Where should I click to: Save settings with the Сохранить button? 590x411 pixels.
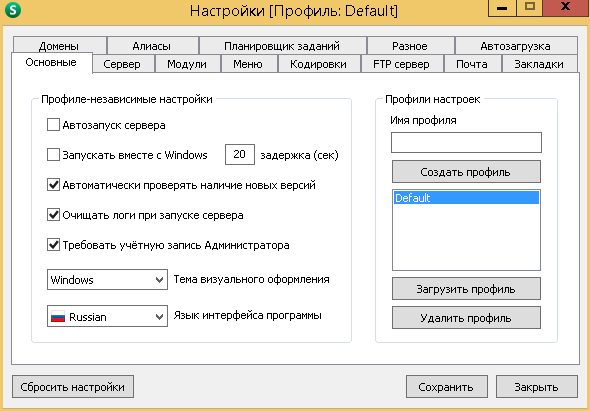pos(447,387)
